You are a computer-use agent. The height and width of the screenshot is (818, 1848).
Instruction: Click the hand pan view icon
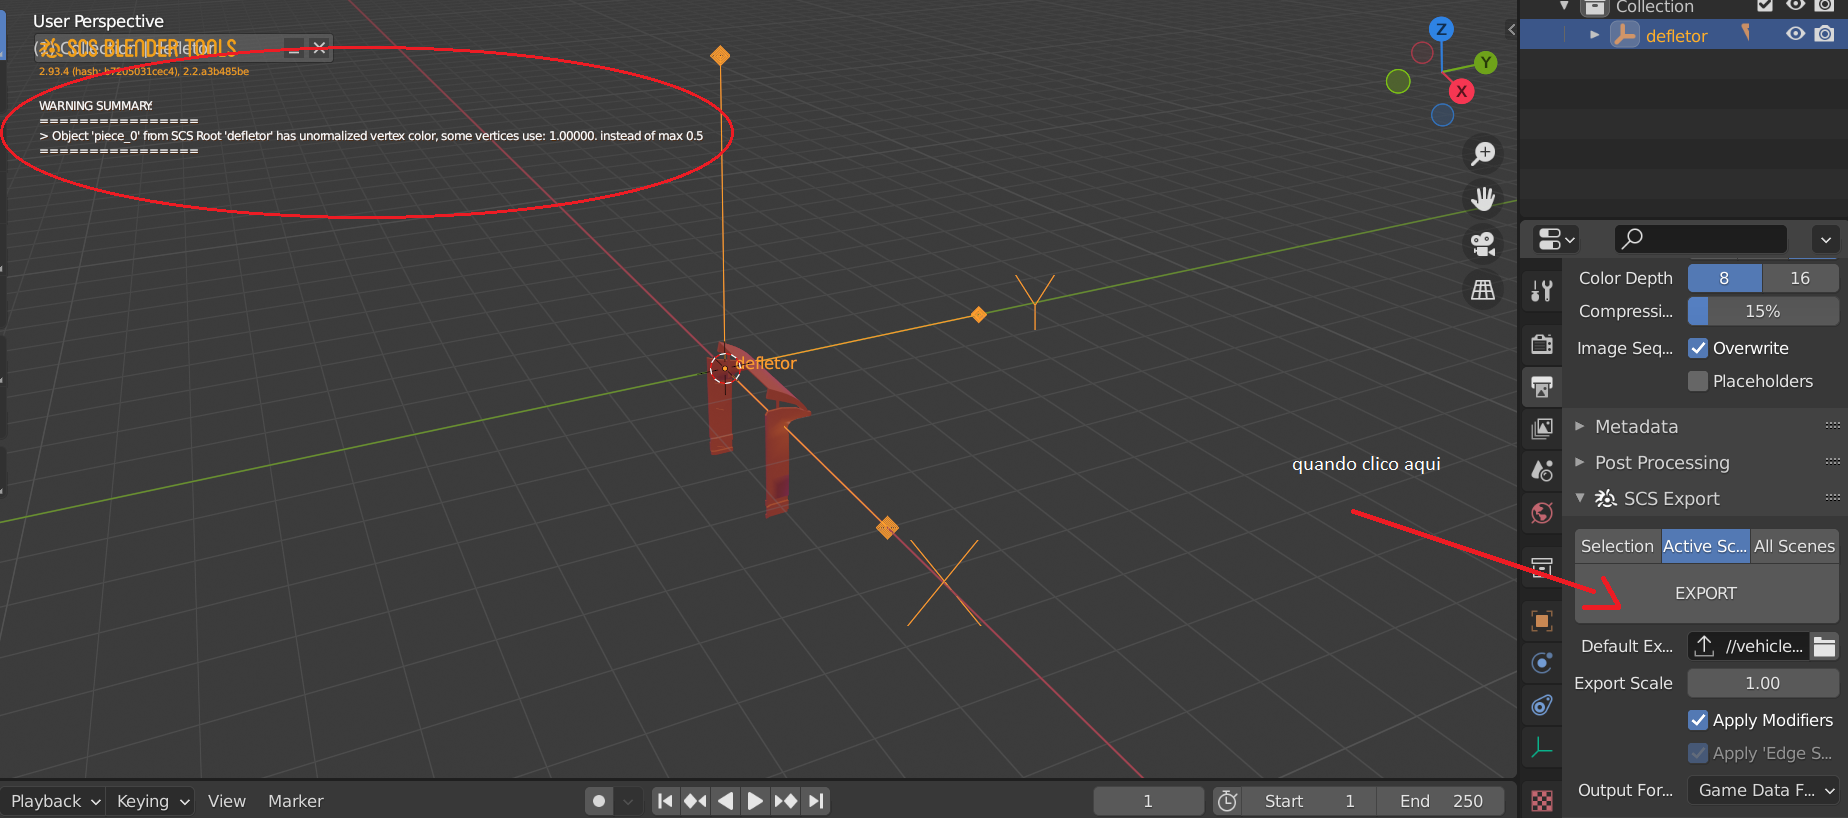(1483, 199)
